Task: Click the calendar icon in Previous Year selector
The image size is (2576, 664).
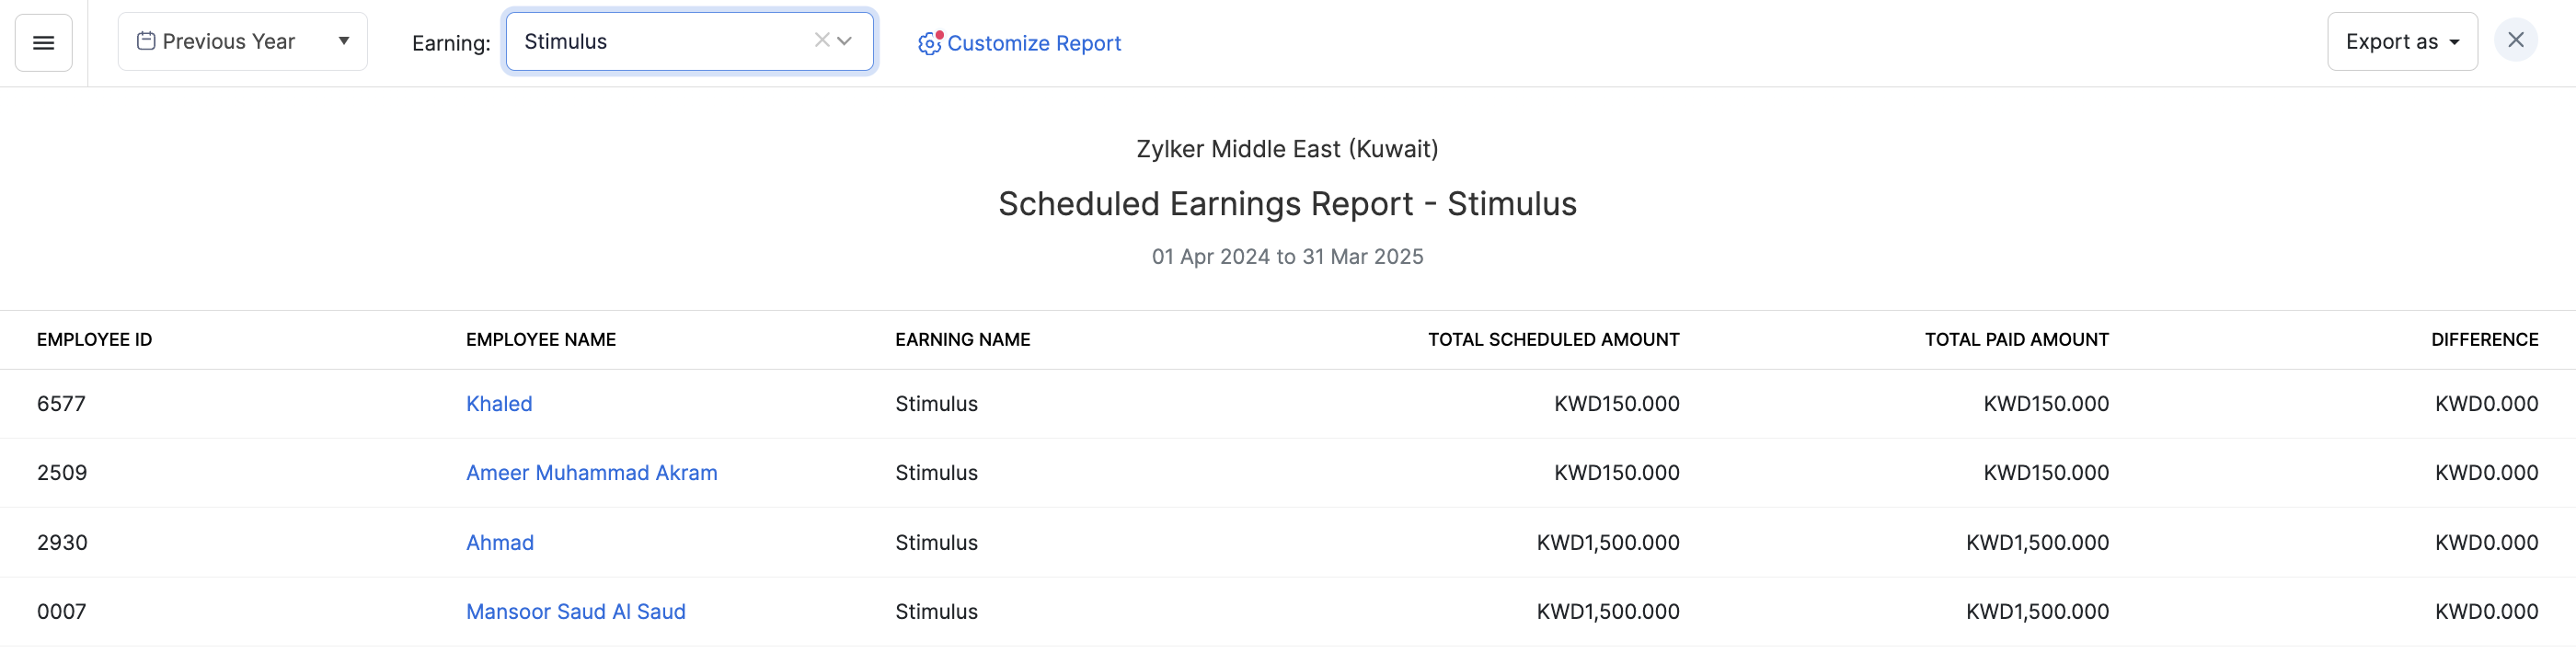Action: [x=146, y=40]
